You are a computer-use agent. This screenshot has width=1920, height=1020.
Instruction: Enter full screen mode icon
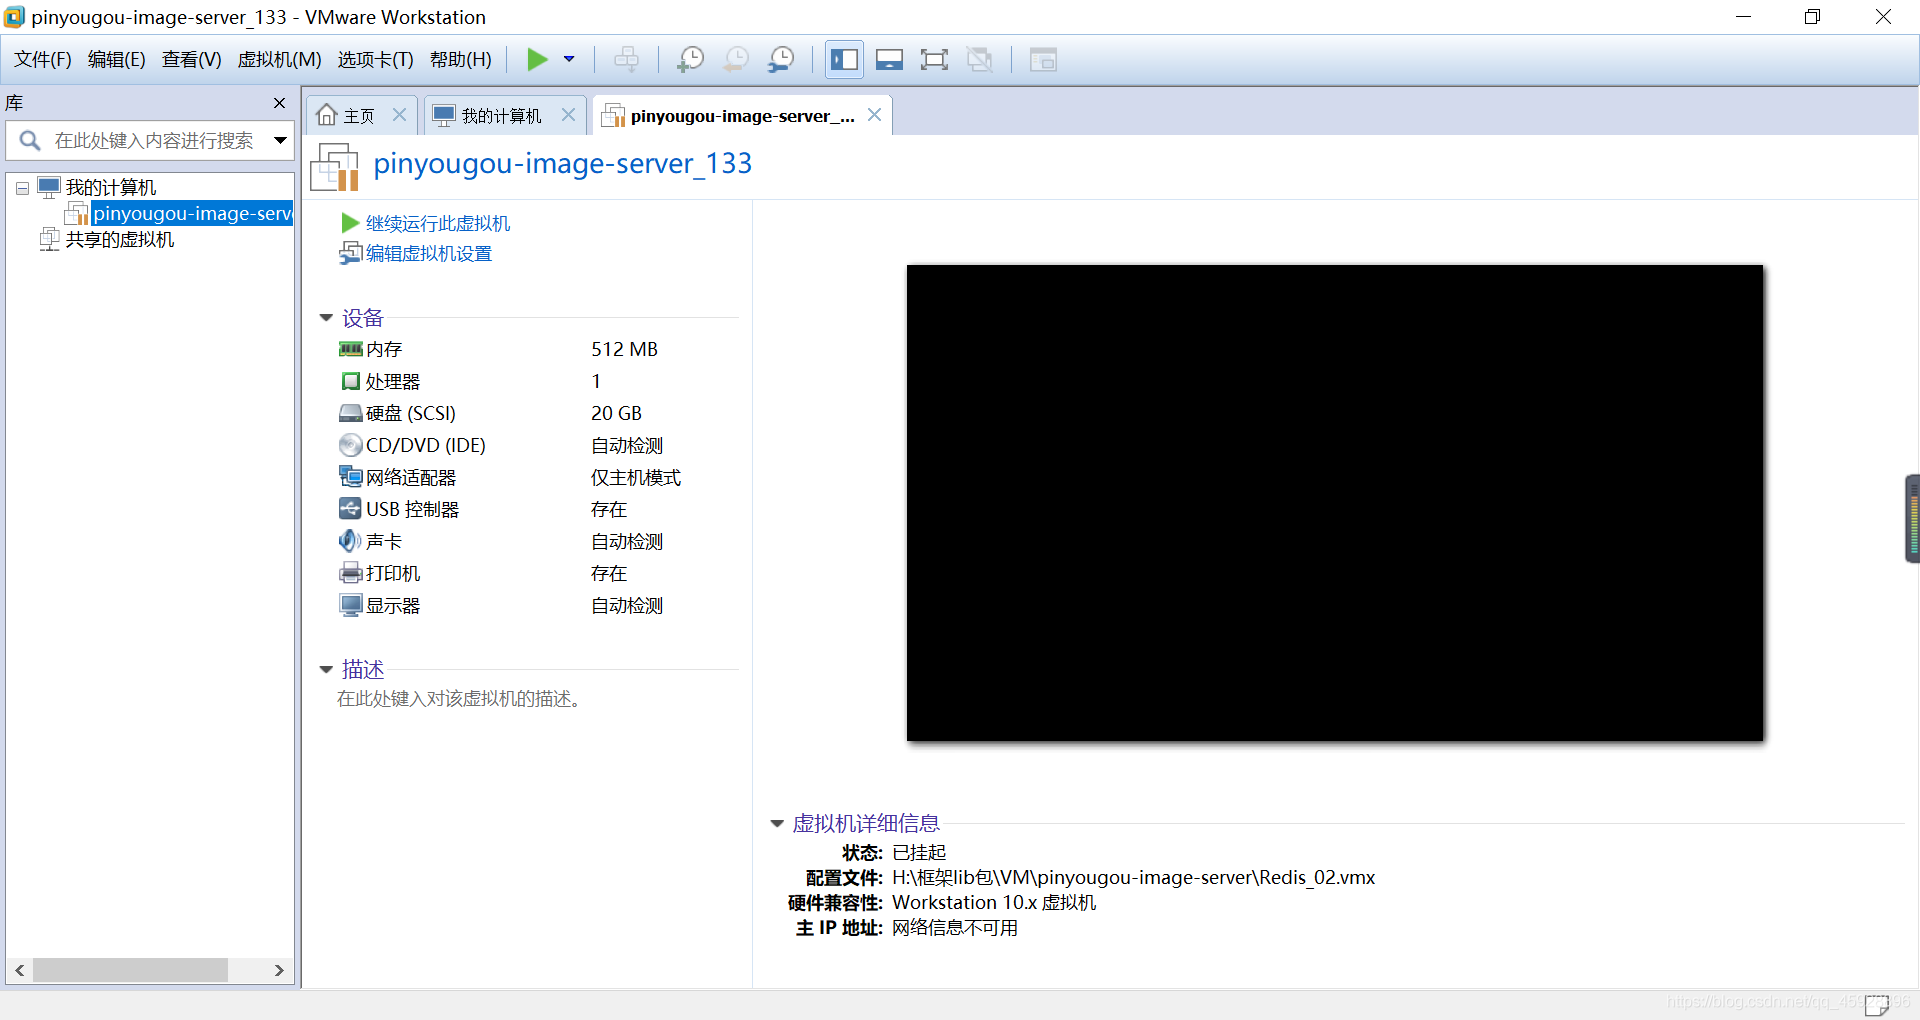(x=934, y=60)
